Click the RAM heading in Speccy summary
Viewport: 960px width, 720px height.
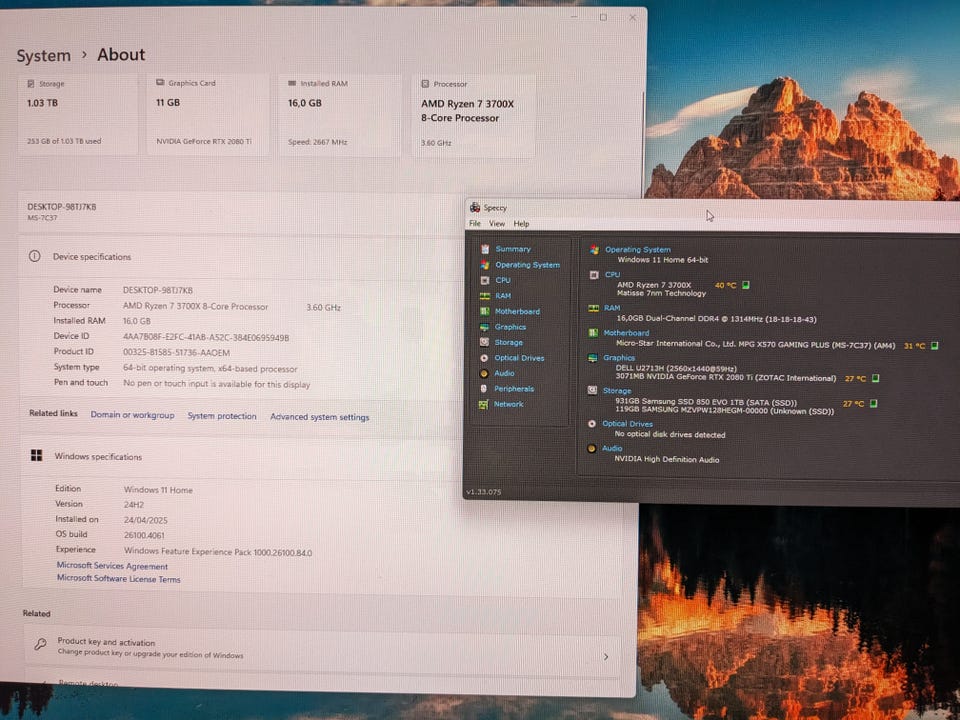point(612,308)
